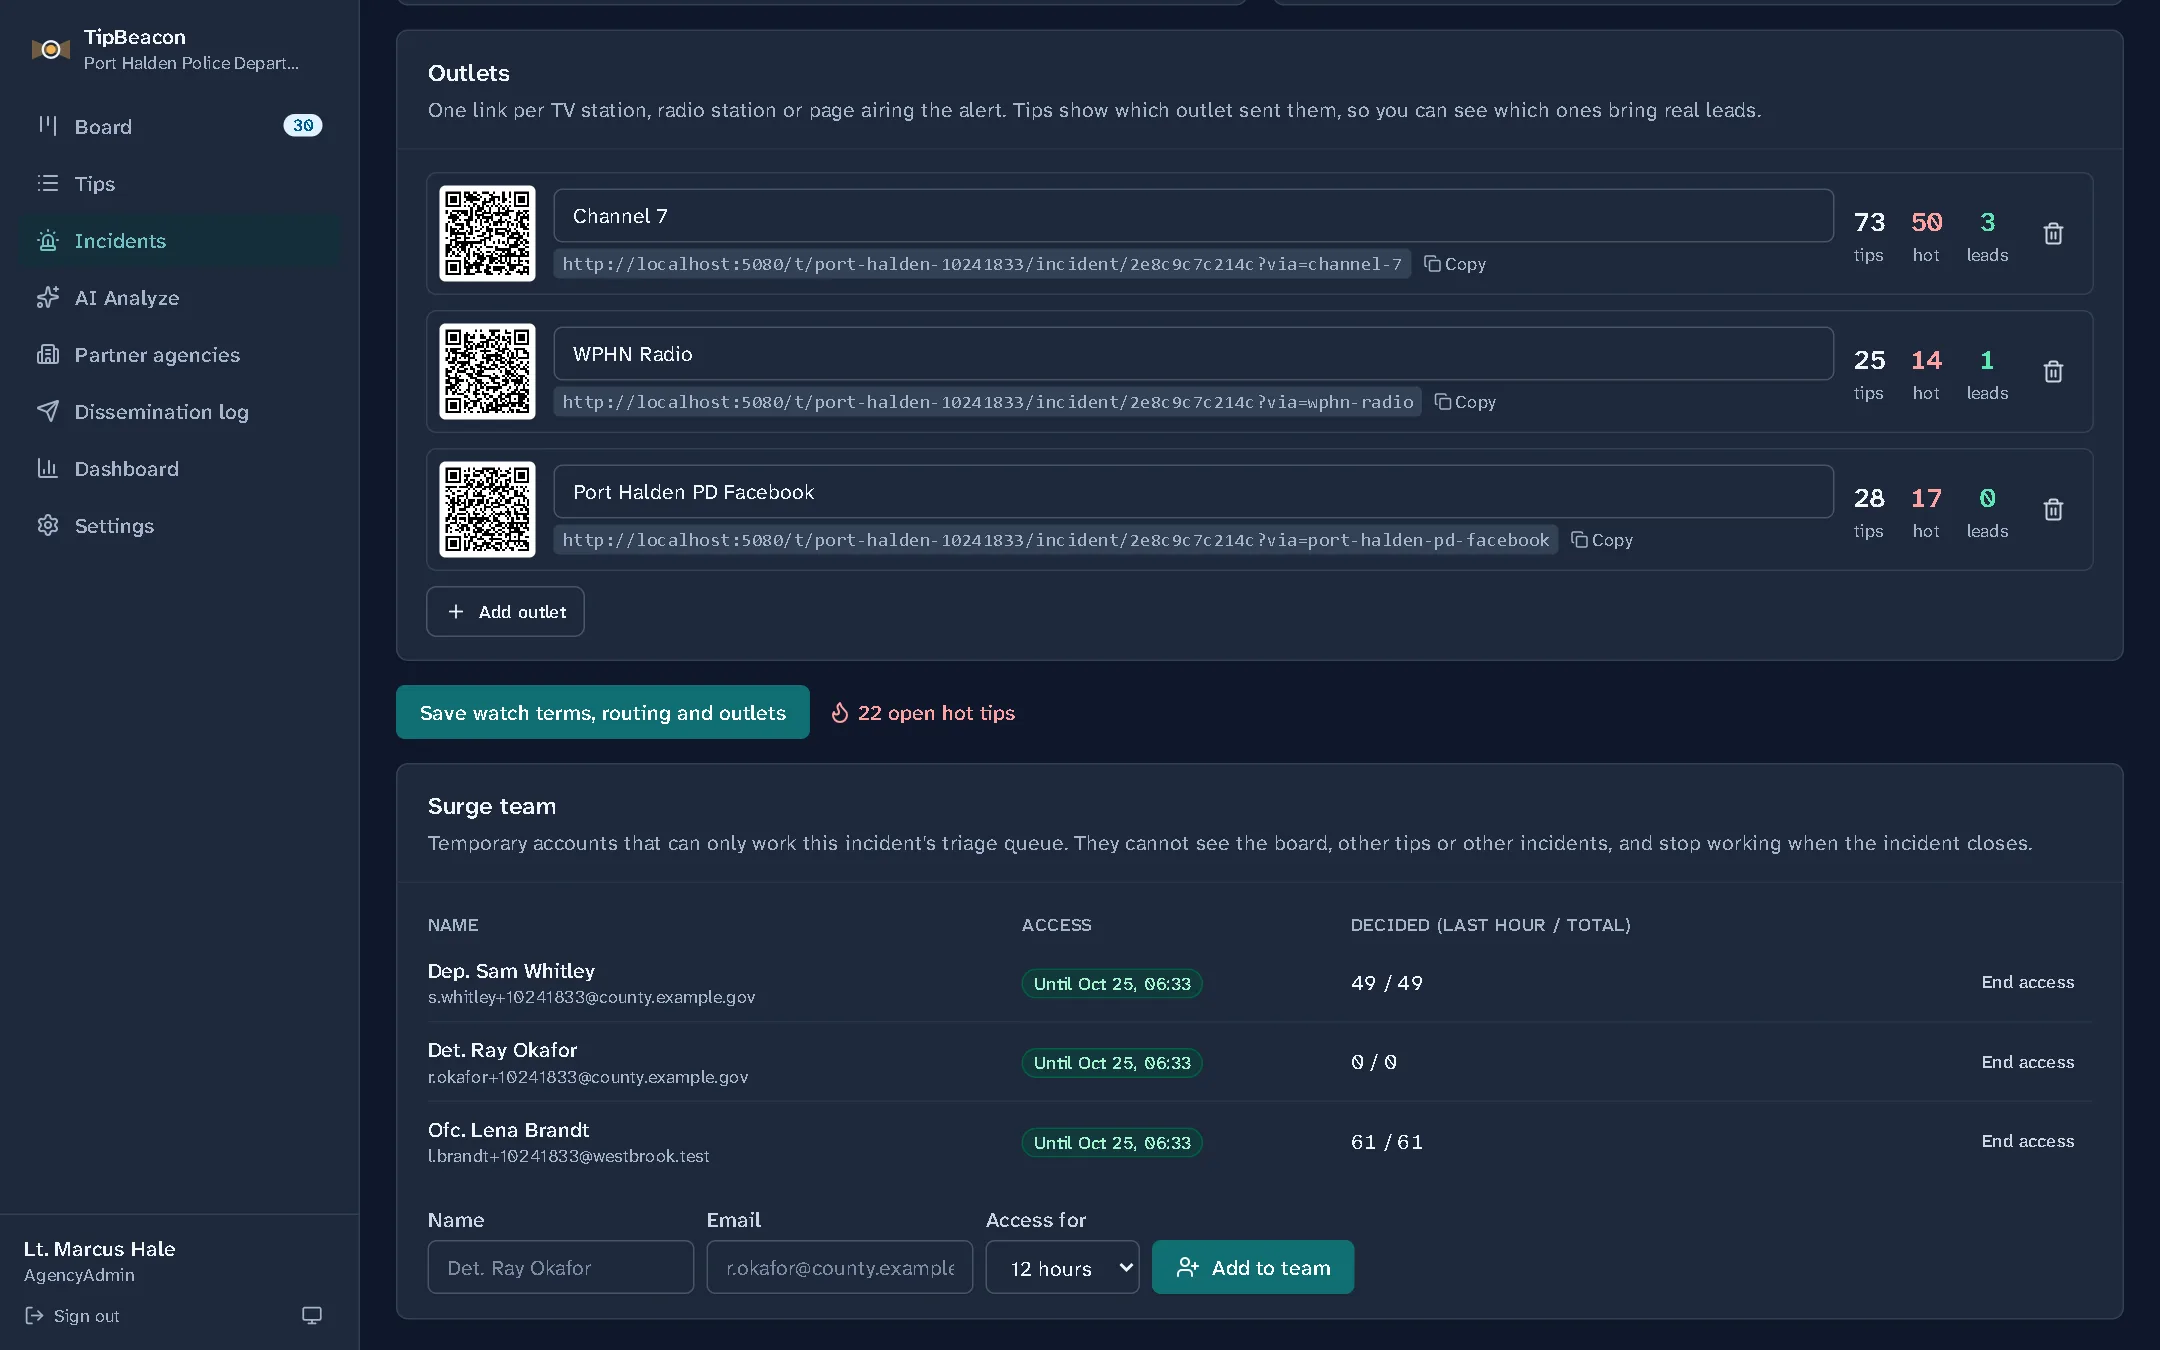
Task: Open the Dashboard page
Action: click(x=180, y=468)
